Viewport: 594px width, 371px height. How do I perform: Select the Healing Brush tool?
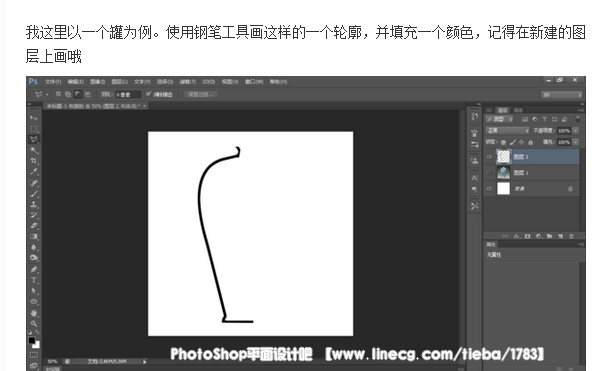tap(34, 183)
